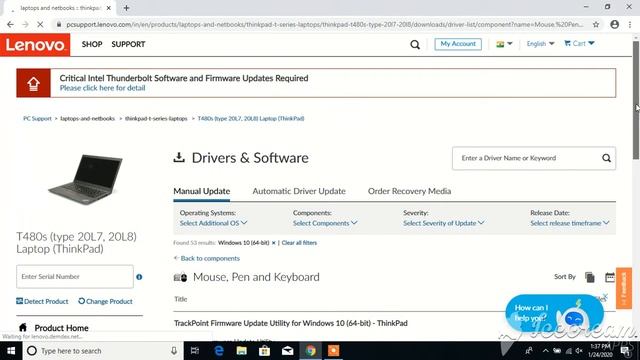Sort by calendar date icon

click(609, 277)
